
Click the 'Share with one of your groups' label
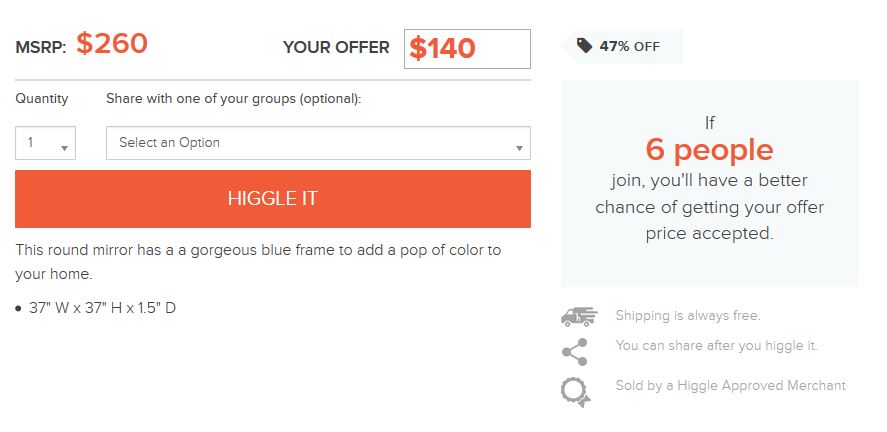233,98
